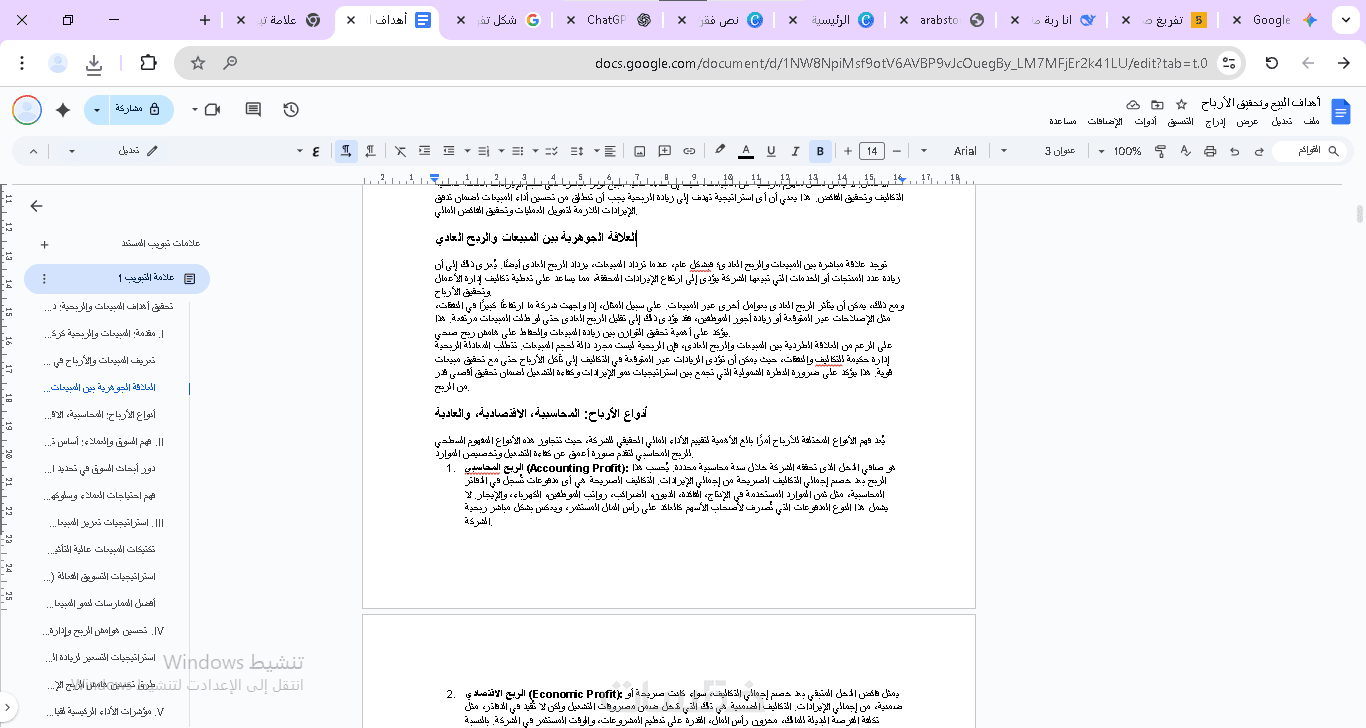
Task: Click the مشاركة share button
Action: click(139, 110)
